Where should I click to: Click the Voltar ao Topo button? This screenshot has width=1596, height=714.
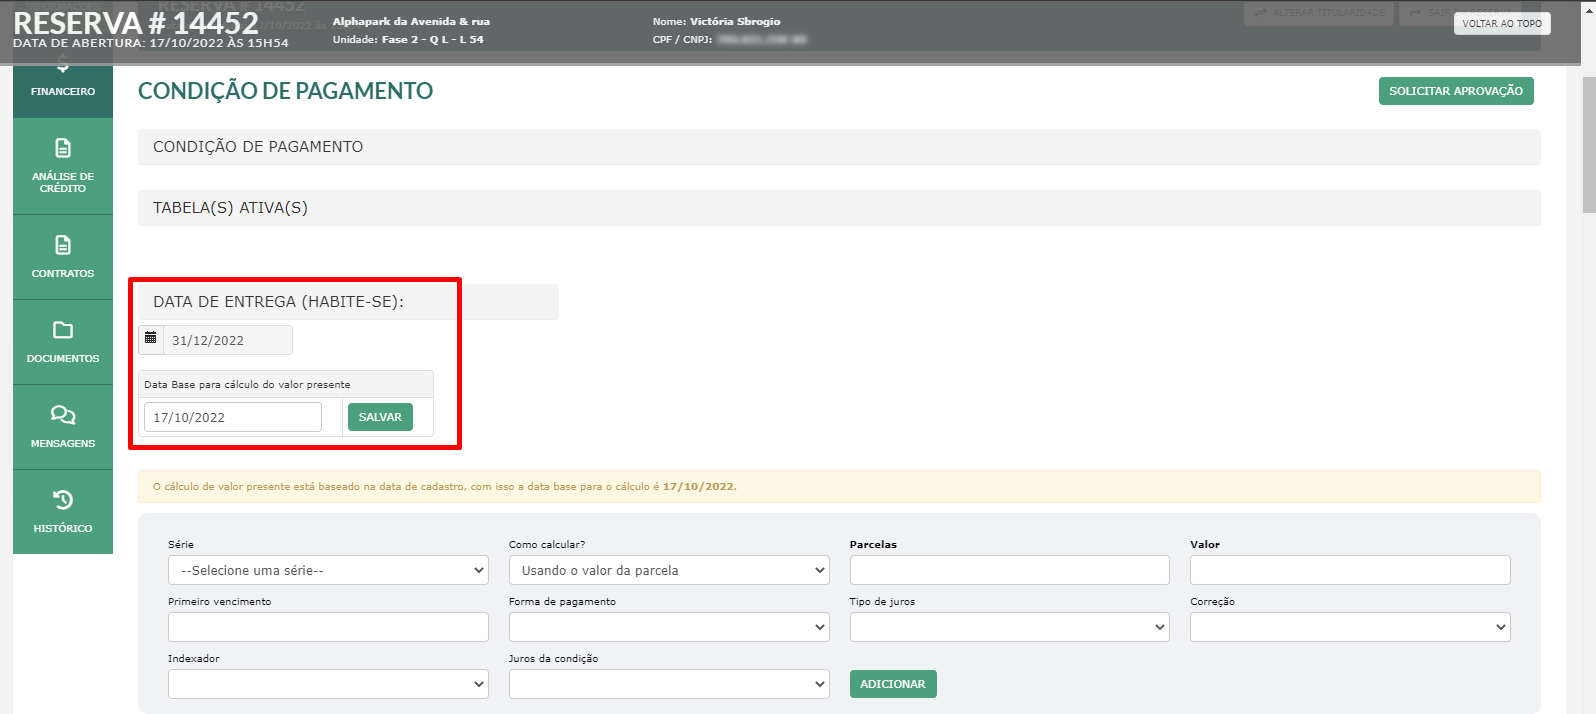click(1502, 24)
